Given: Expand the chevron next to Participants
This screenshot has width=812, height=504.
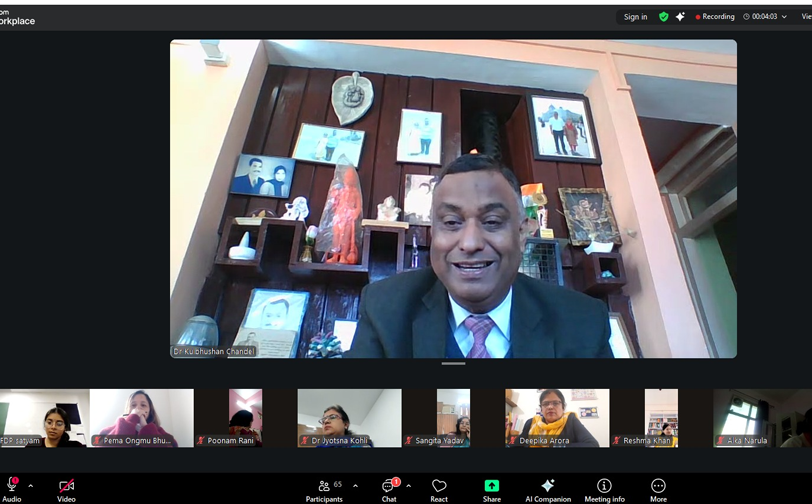Looking at the screenshot, I should click(x=355, y=486).
